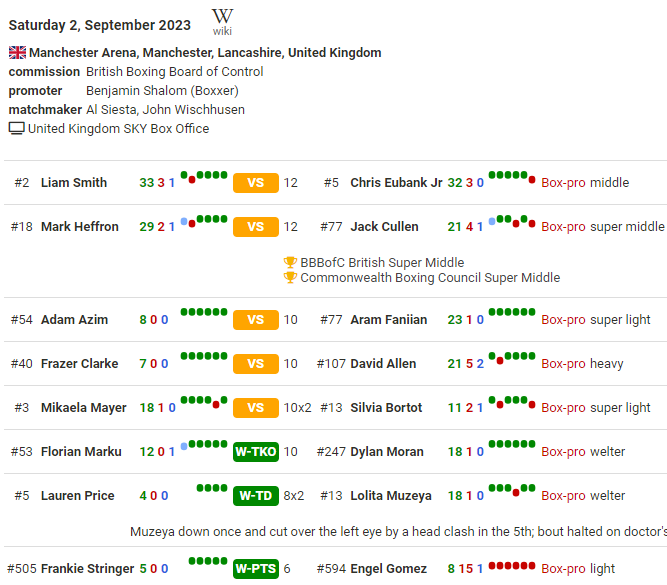Click the Adam Azim fighter name
The width and height of the screenshot is (667, 585).
point(75,320)
